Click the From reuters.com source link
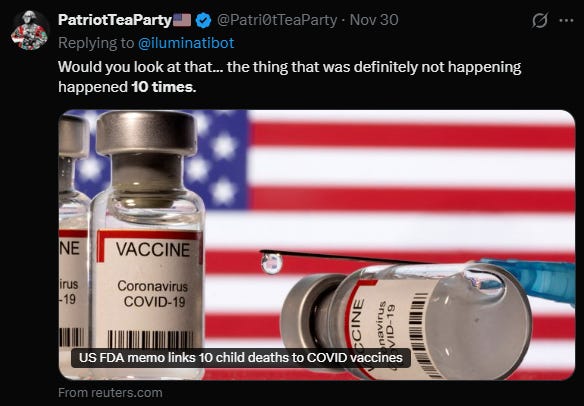This screenshot has height=406, width=584. [x=110, y=393]
